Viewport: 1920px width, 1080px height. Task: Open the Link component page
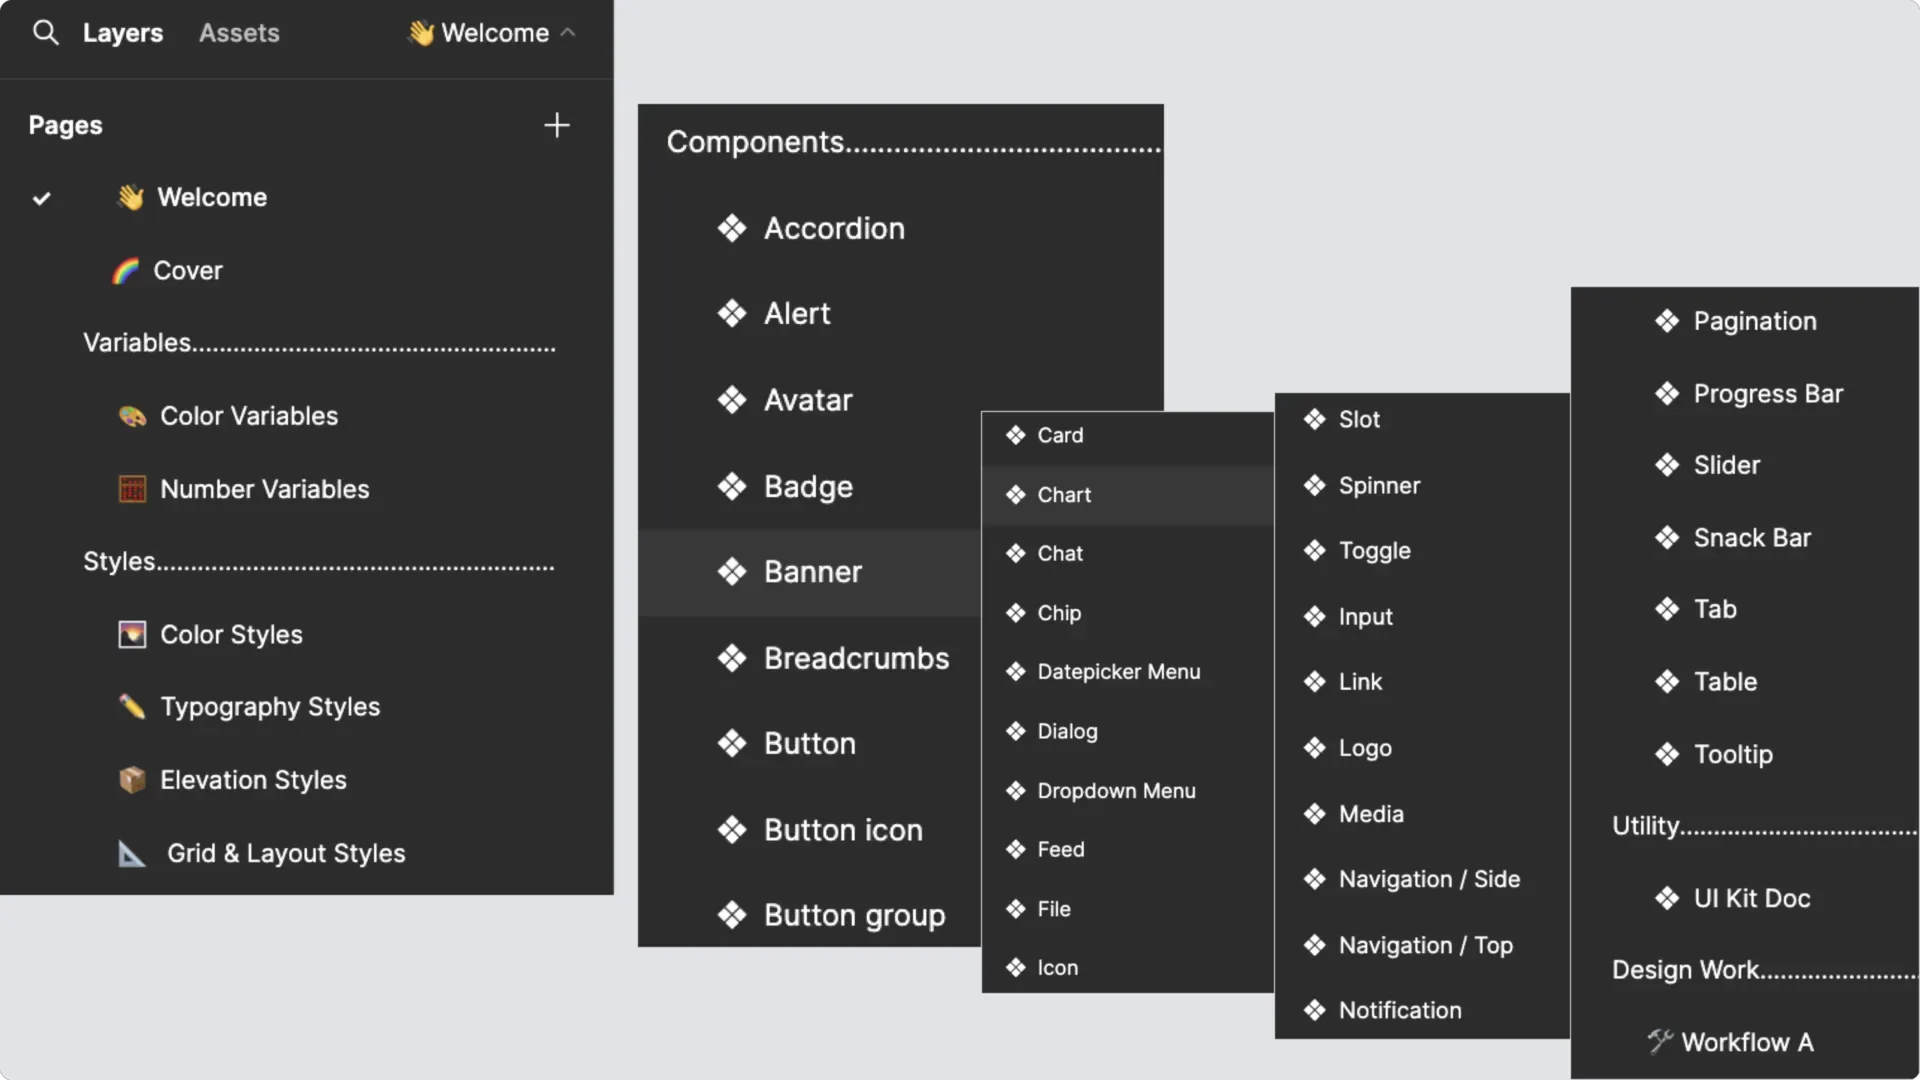tap(1360, 682)
